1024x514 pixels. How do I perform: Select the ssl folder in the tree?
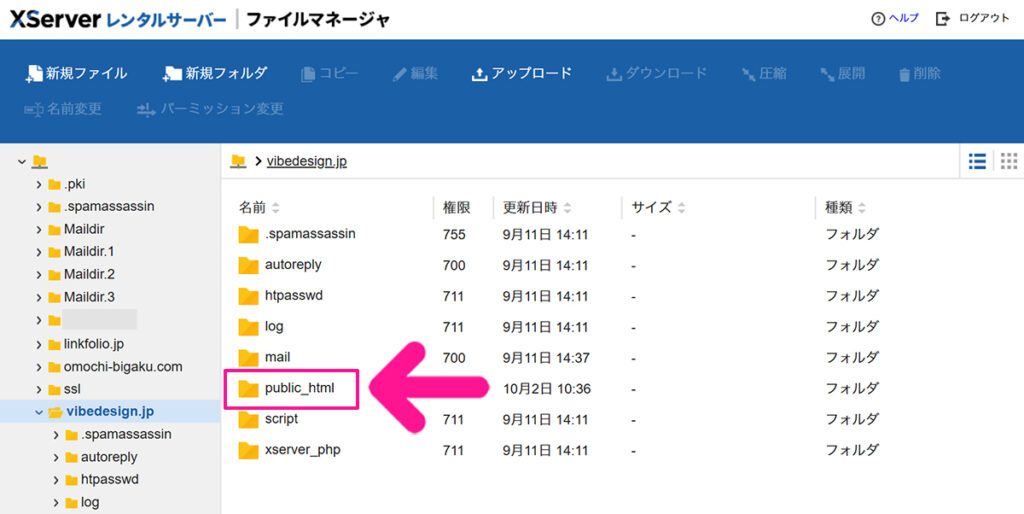(x=74, y=389)
